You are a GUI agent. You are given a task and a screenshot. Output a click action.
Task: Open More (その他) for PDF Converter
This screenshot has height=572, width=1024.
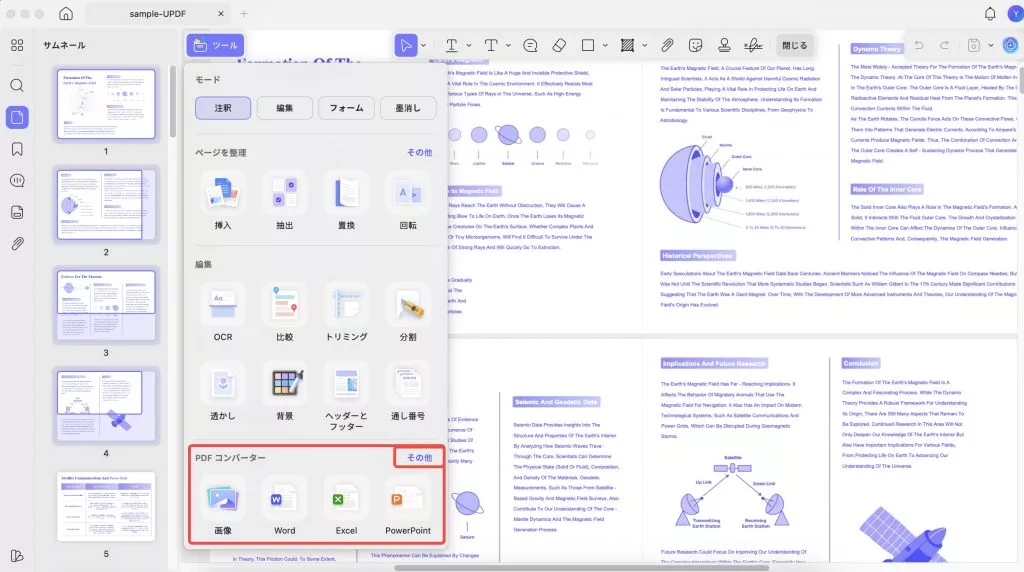(419, 458)
